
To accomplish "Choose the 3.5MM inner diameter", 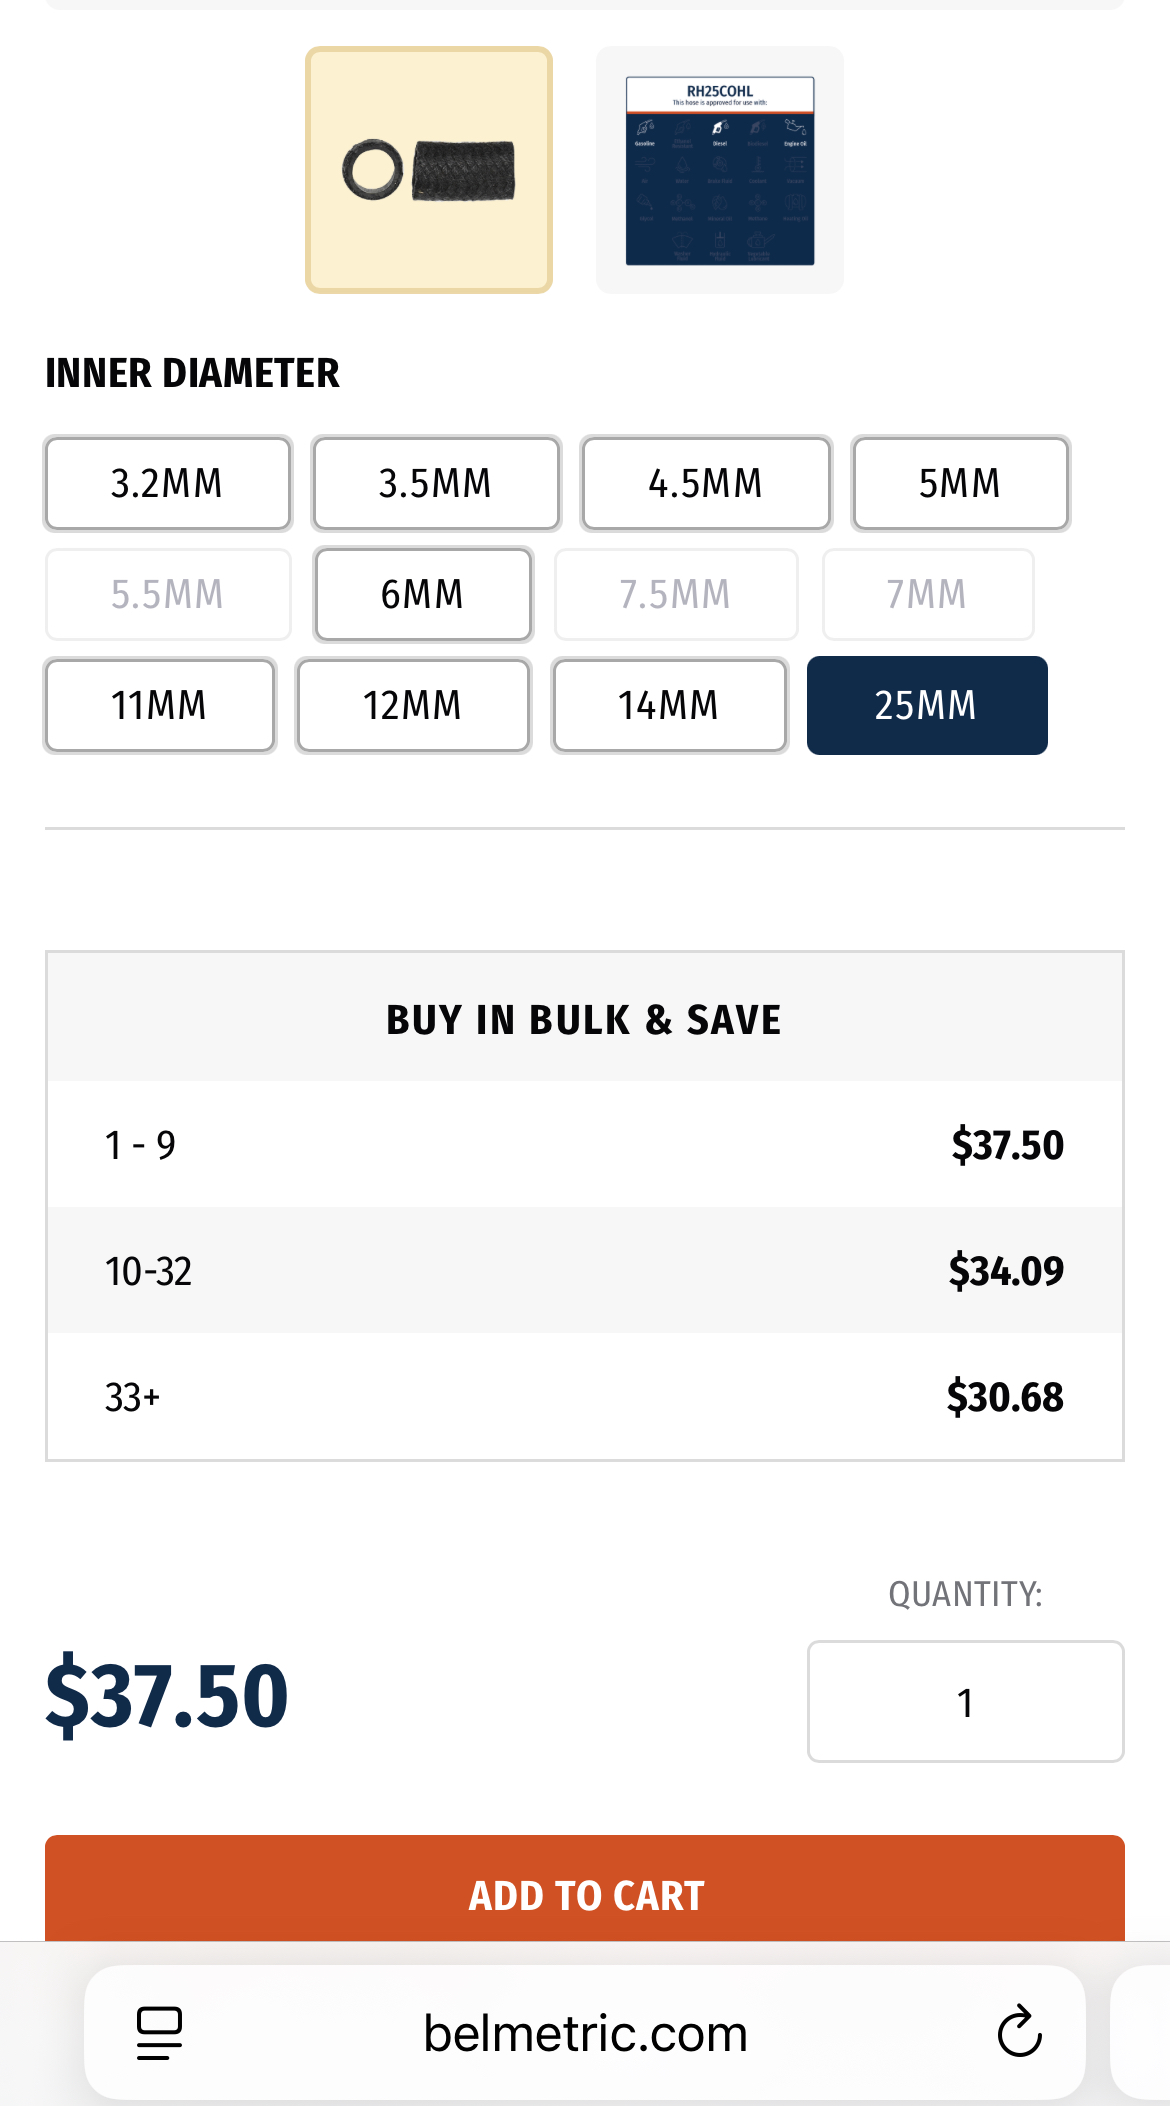I will [436, 484].
